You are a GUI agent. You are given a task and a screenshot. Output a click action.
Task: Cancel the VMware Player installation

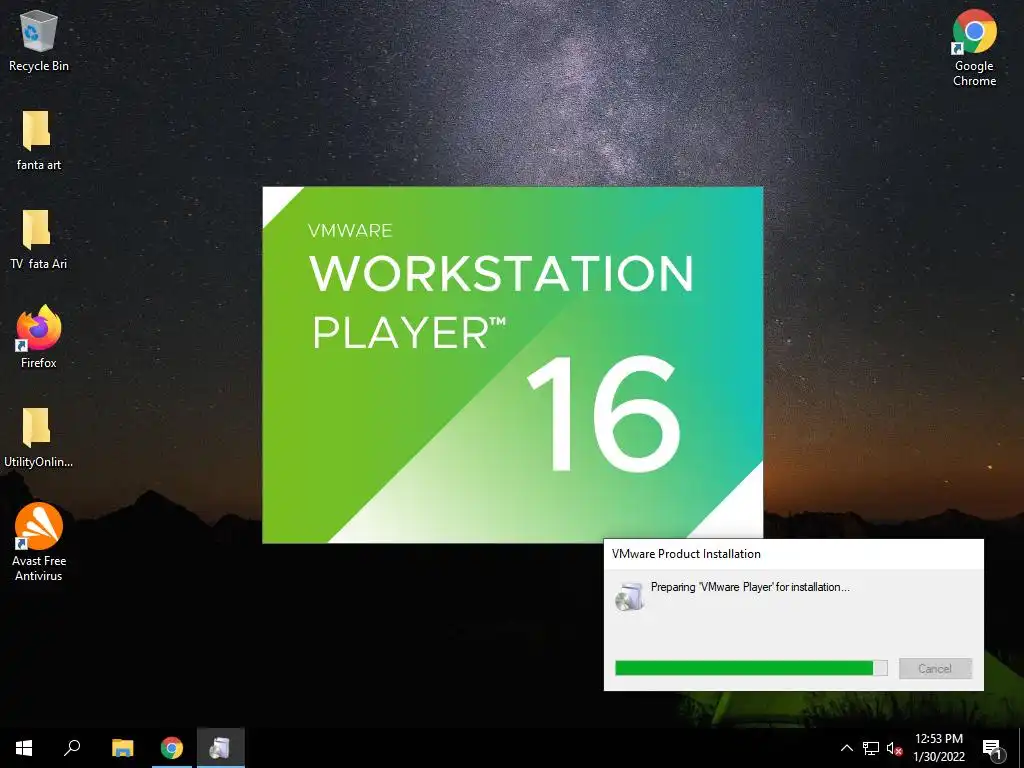click(x=935, y=668)
